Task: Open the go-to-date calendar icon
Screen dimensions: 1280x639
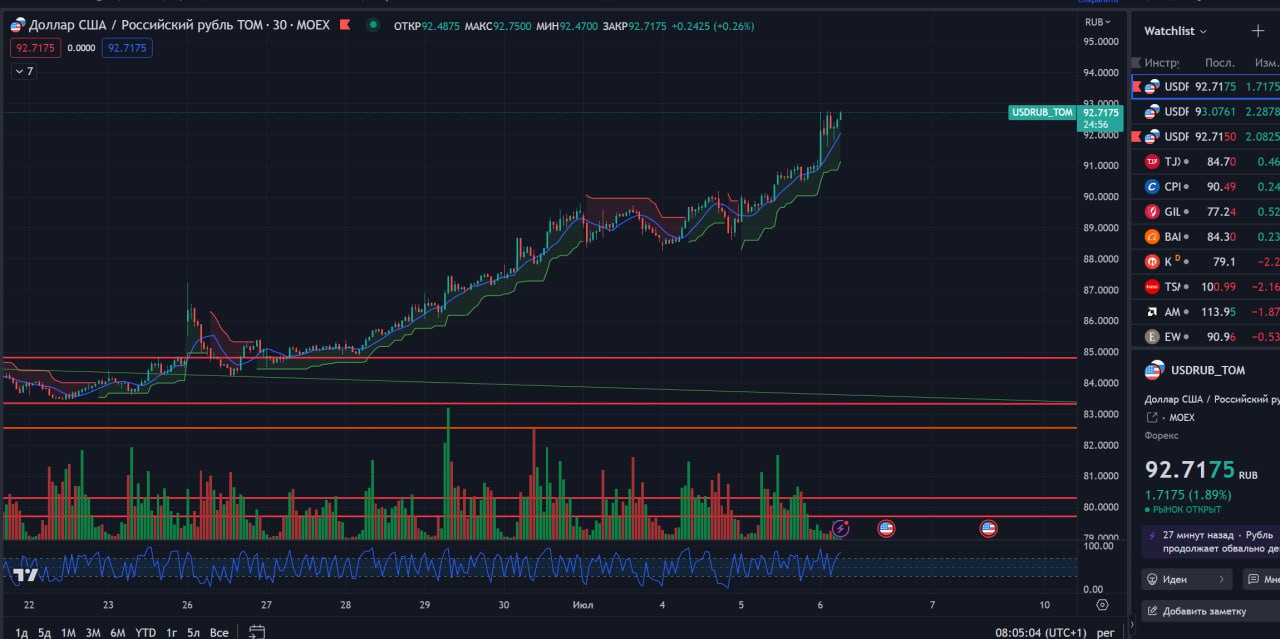Action: [x=257, y=631]
